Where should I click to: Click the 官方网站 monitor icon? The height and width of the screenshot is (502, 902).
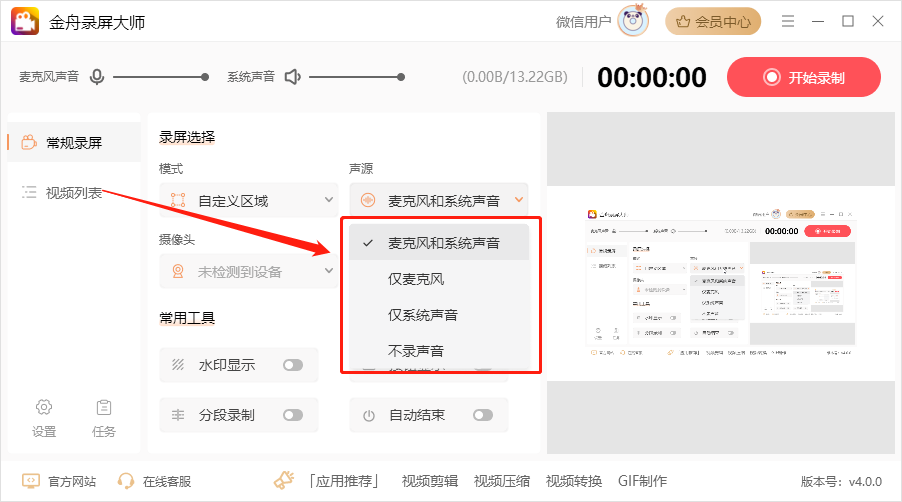click(30, 481)
